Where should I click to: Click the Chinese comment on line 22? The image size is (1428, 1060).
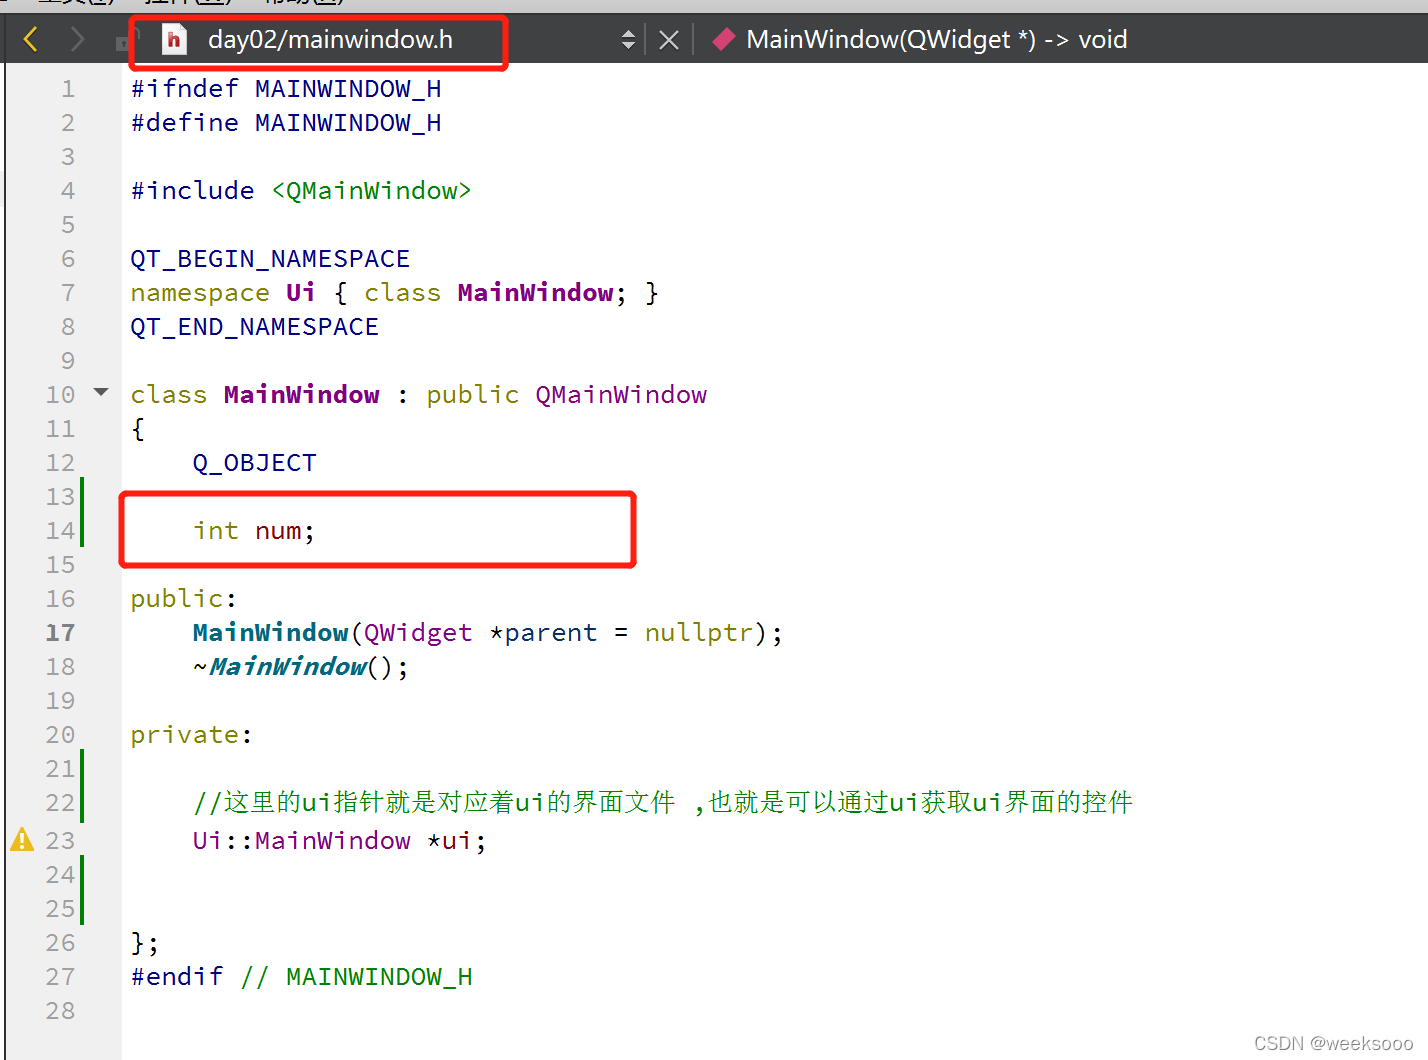(662, 802)
